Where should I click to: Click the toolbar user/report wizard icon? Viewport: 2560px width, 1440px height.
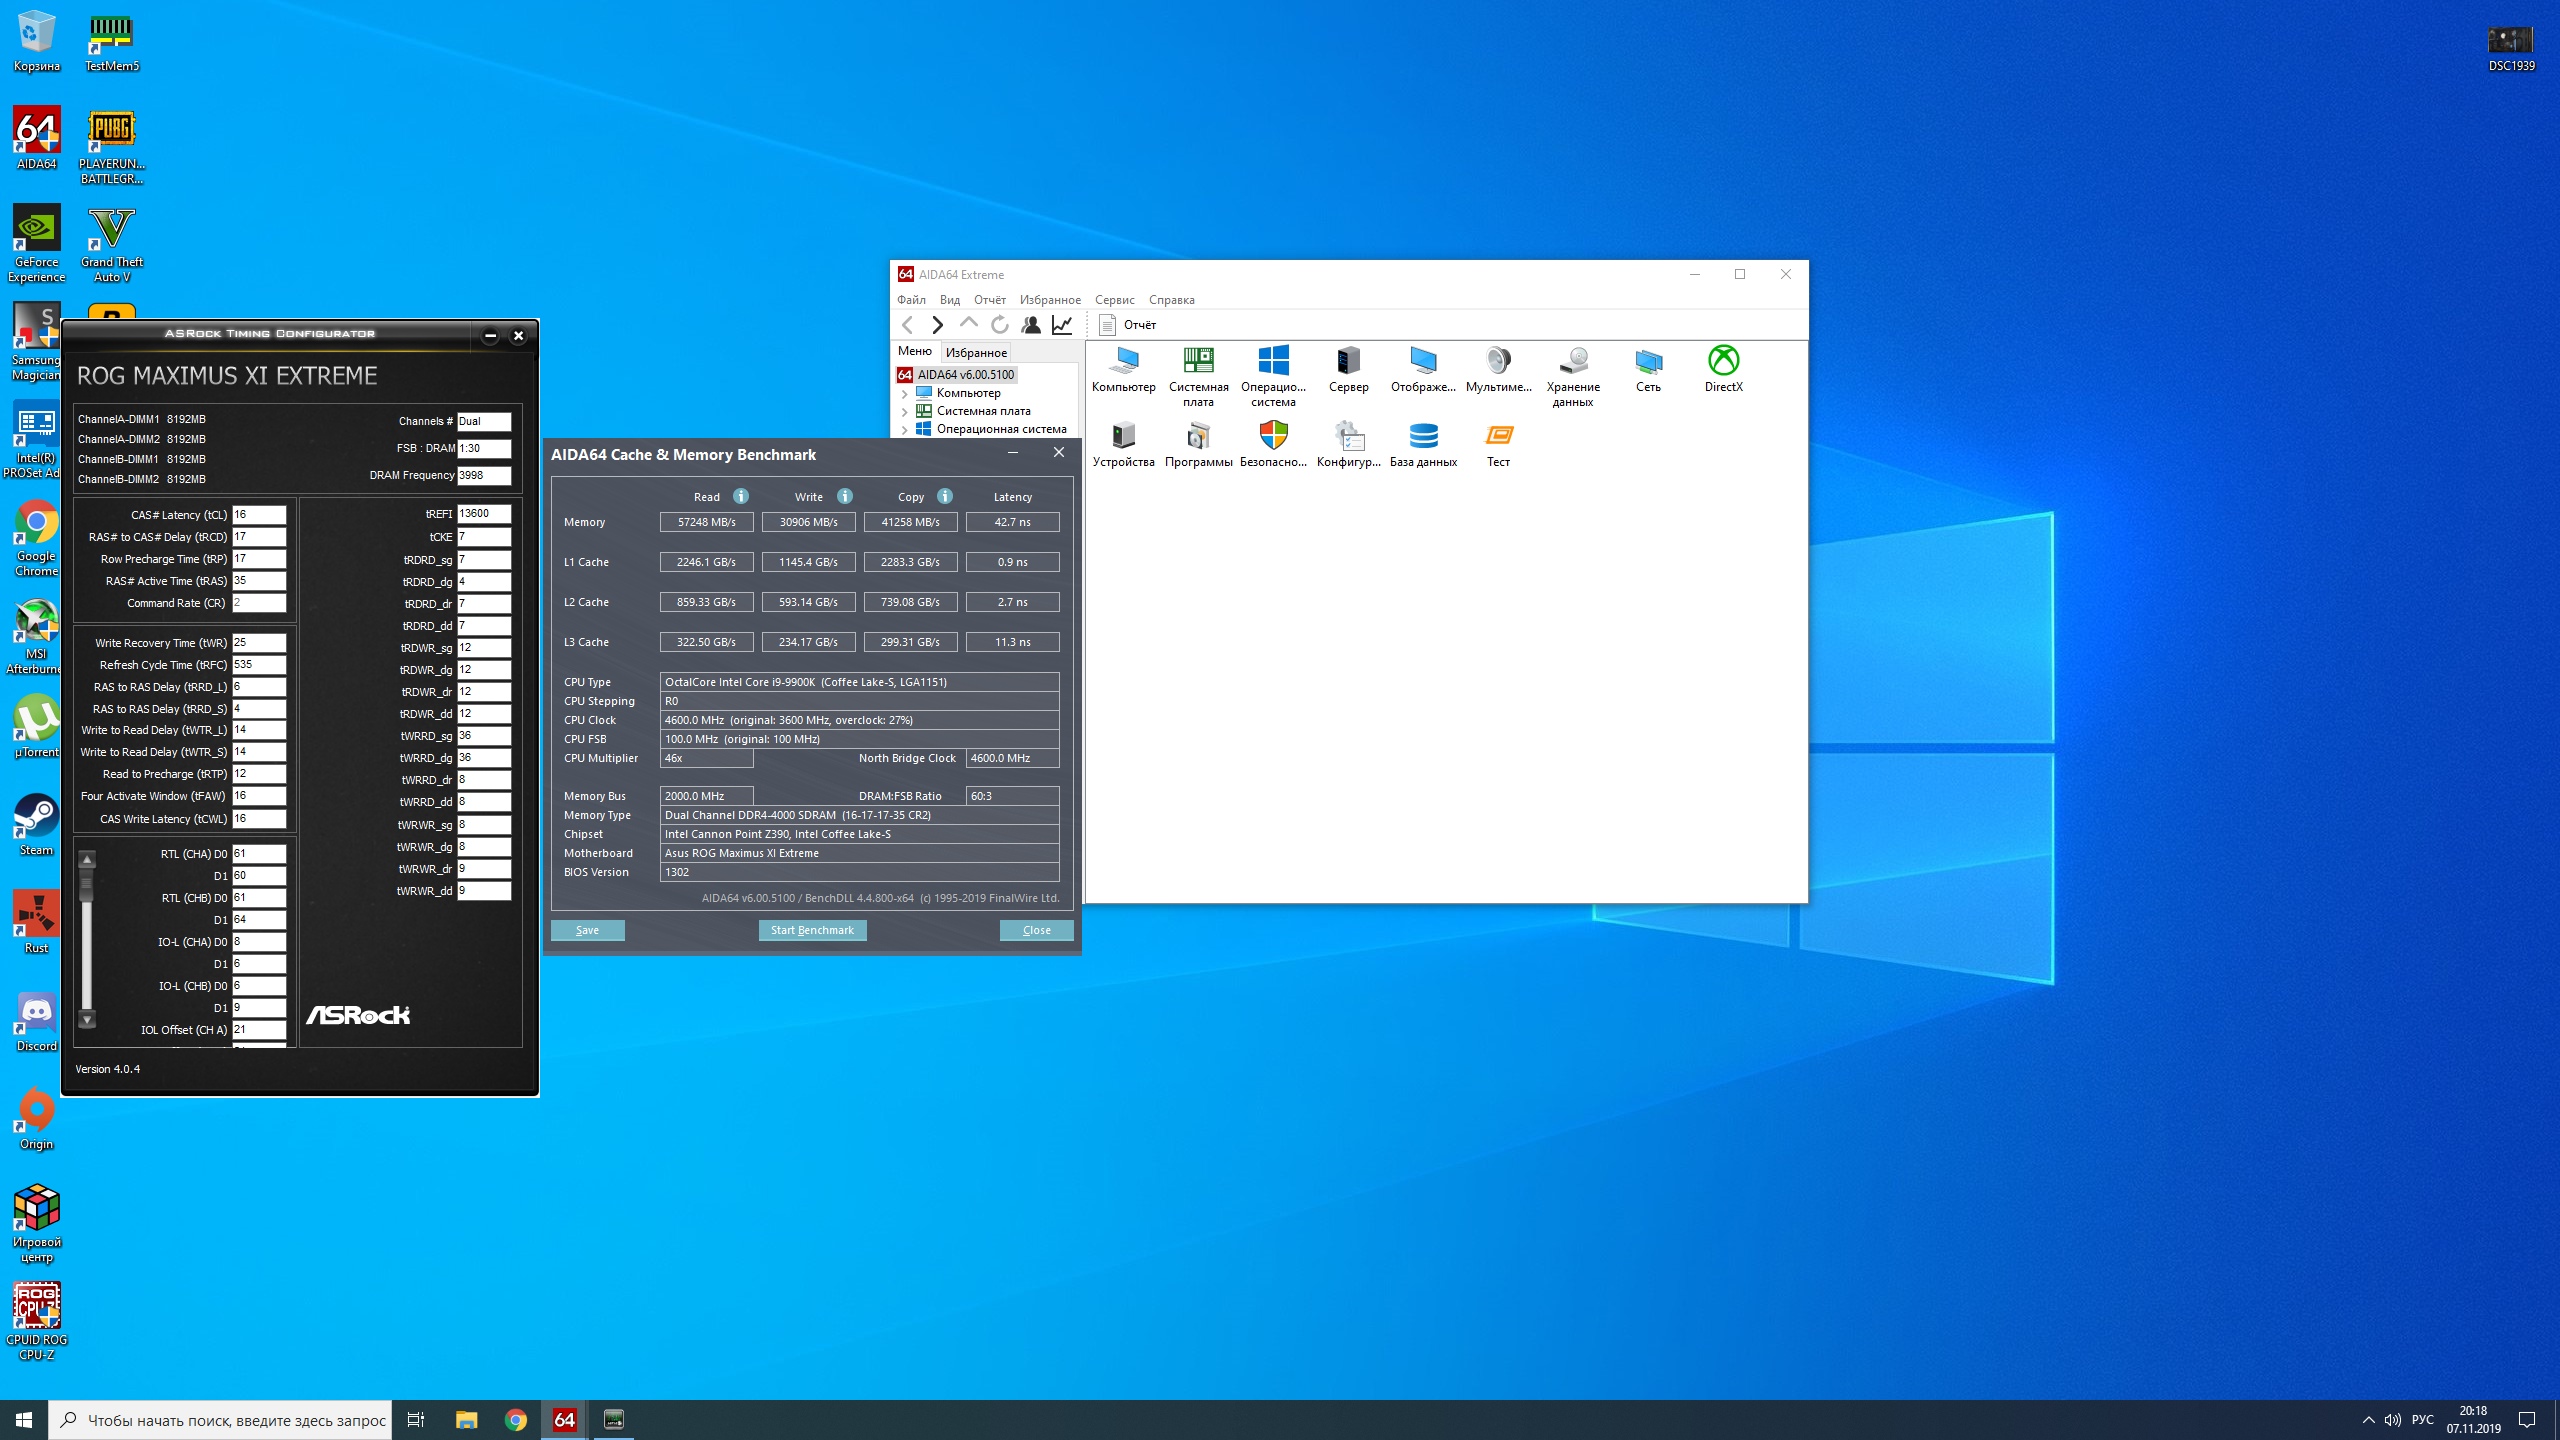tap(1031, 324)
